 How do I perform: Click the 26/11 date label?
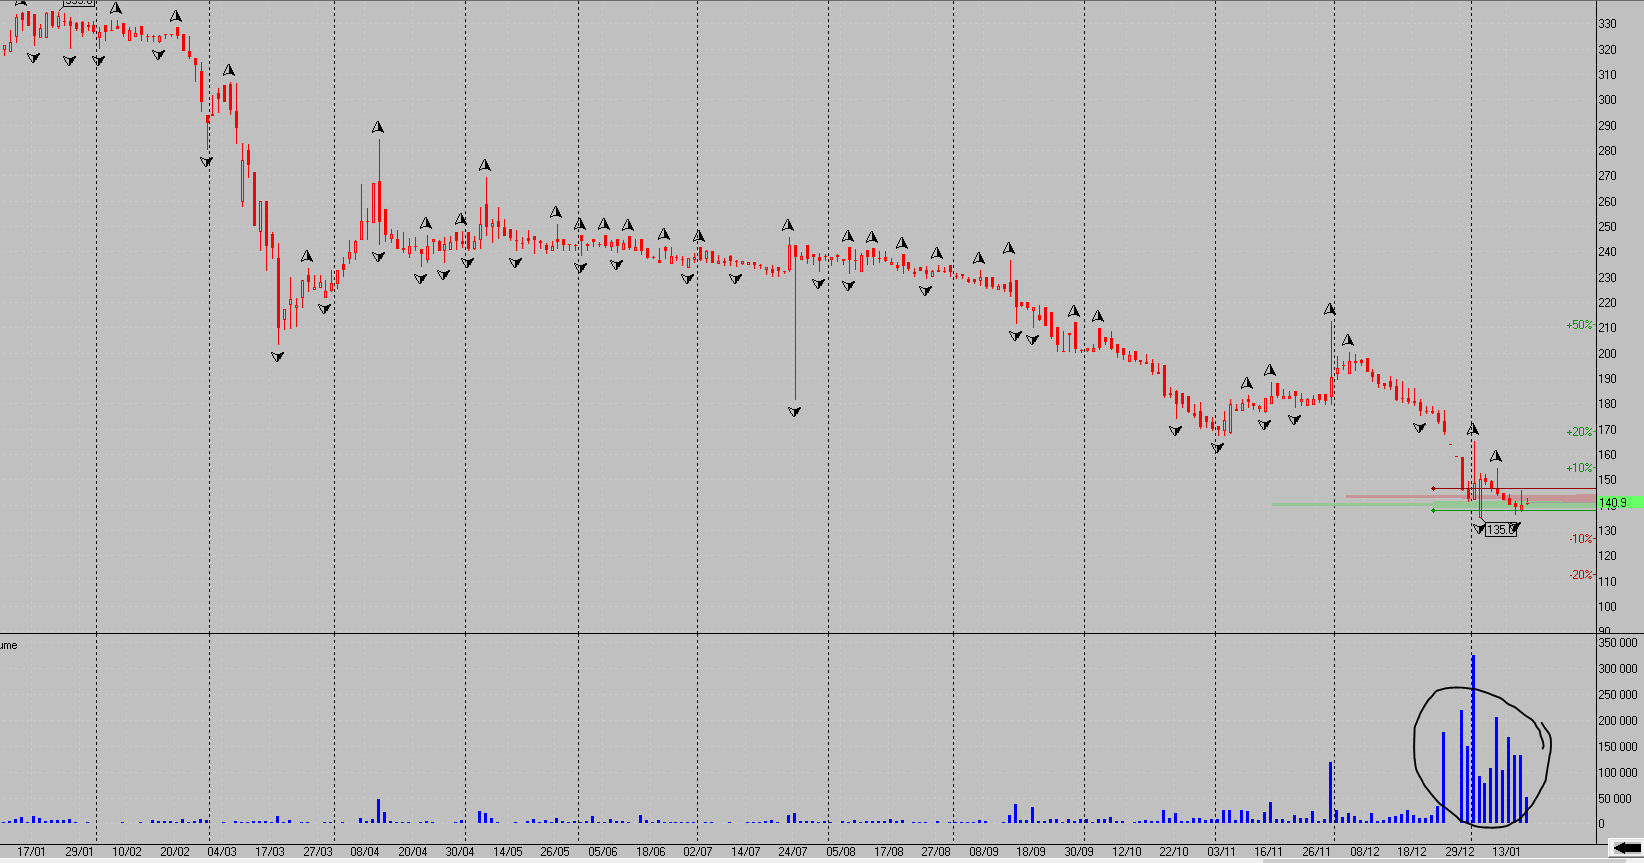tap(1317, 852)
